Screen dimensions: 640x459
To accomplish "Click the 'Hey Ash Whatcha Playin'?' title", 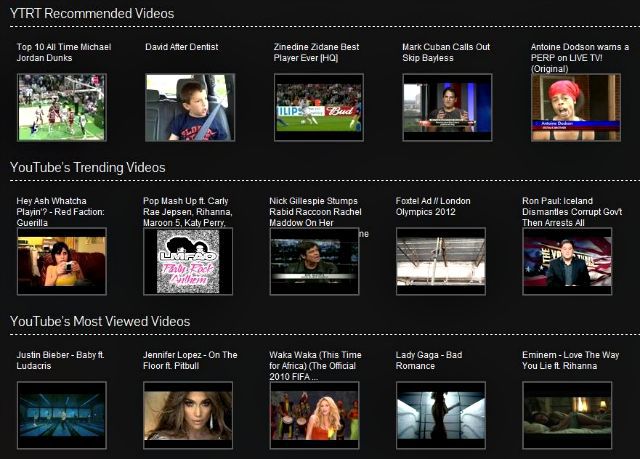I will click(60, 212).
